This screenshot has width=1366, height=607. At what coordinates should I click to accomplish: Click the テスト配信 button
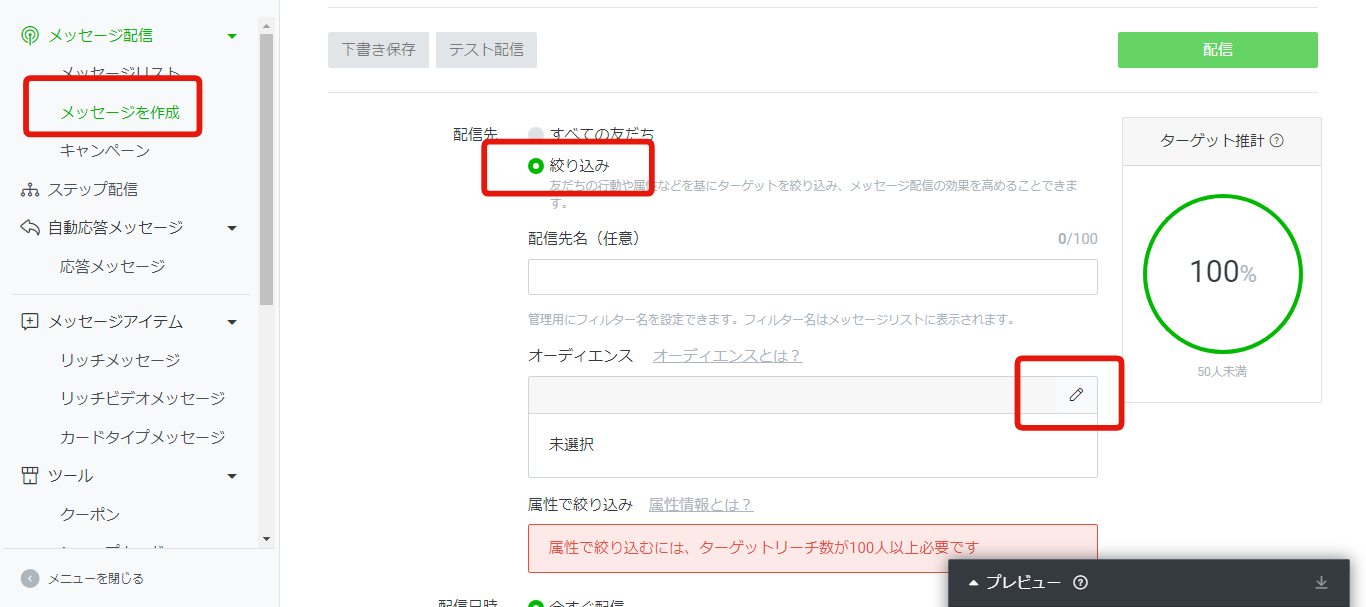pyautogui.click(x=486, y=50)
